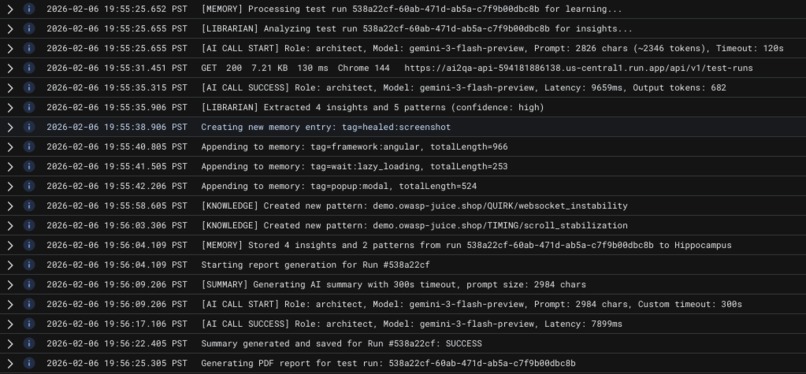Click info icon on tag=wait:lazy_loading row
Screen dimensions: 806x374
point(29,166)
